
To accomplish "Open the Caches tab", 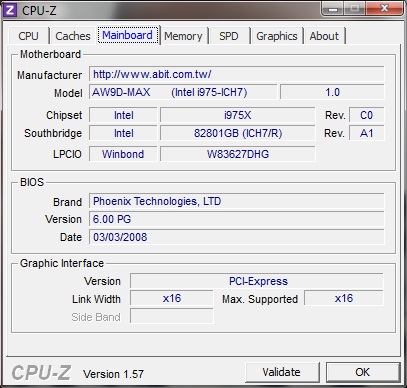I will pyautogui.click(x=73, y=36).
